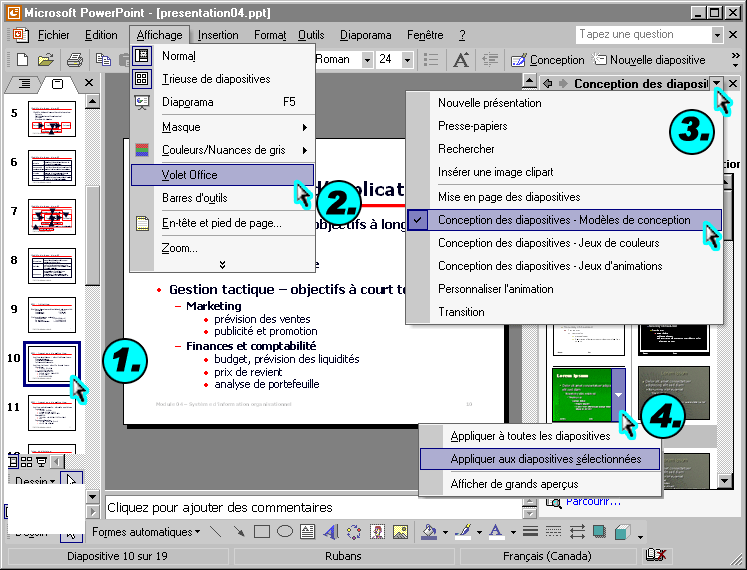This screenshot has height=570, width=747.
Task: Open the Diaporama menu in menu bar
Action: pyautogui.click(x=365, y=35)
